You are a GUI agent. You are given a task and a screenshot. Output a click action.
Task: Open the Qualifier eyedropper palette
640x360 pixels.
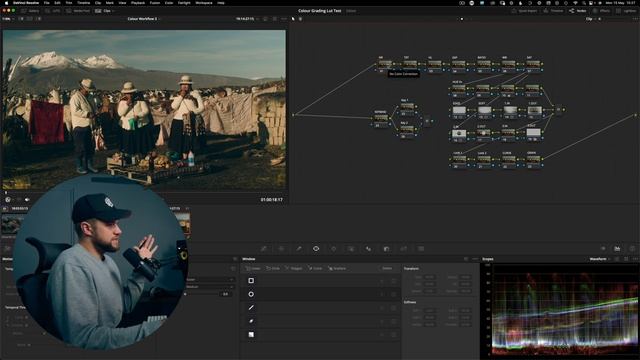(299, 249)
